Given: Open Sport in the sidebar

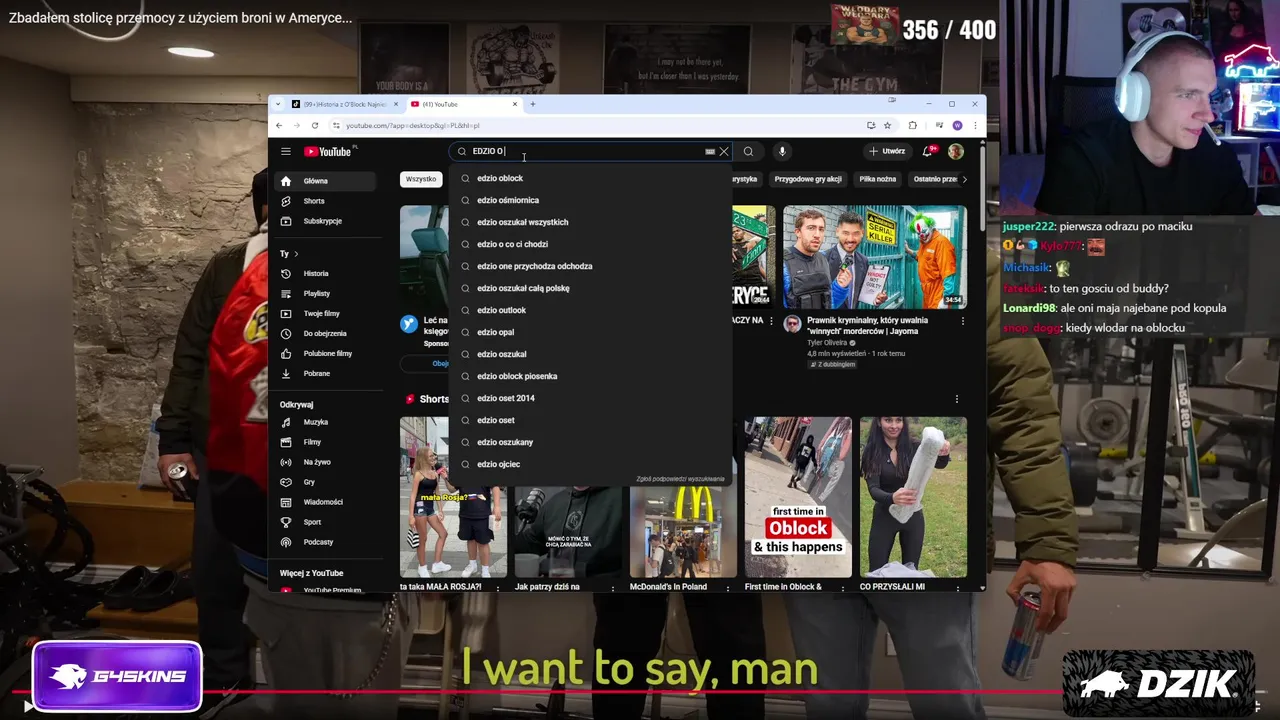Looking at the screenshot, I should pyautogui.click(x=324, y=522).
